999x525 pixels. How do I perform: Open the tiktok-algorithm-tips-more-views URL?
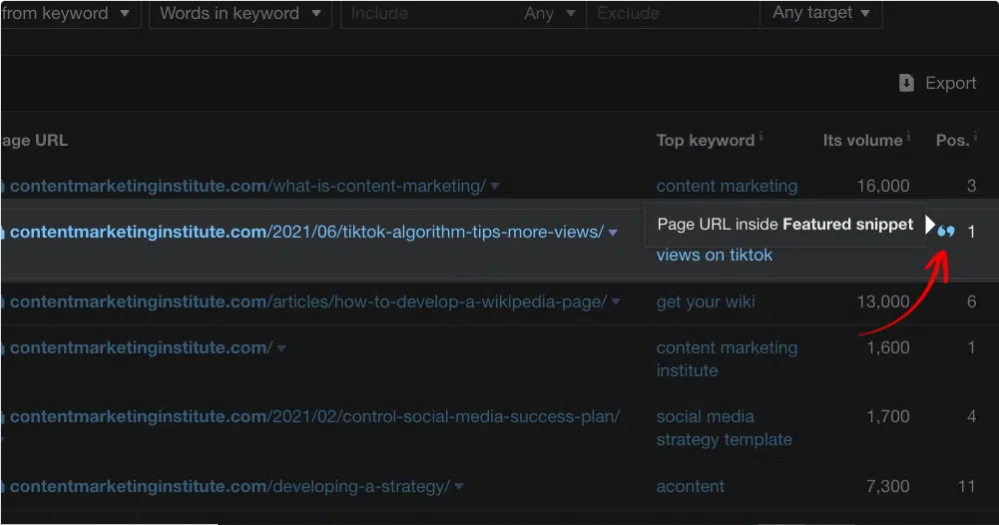click(x=306, y=232)
